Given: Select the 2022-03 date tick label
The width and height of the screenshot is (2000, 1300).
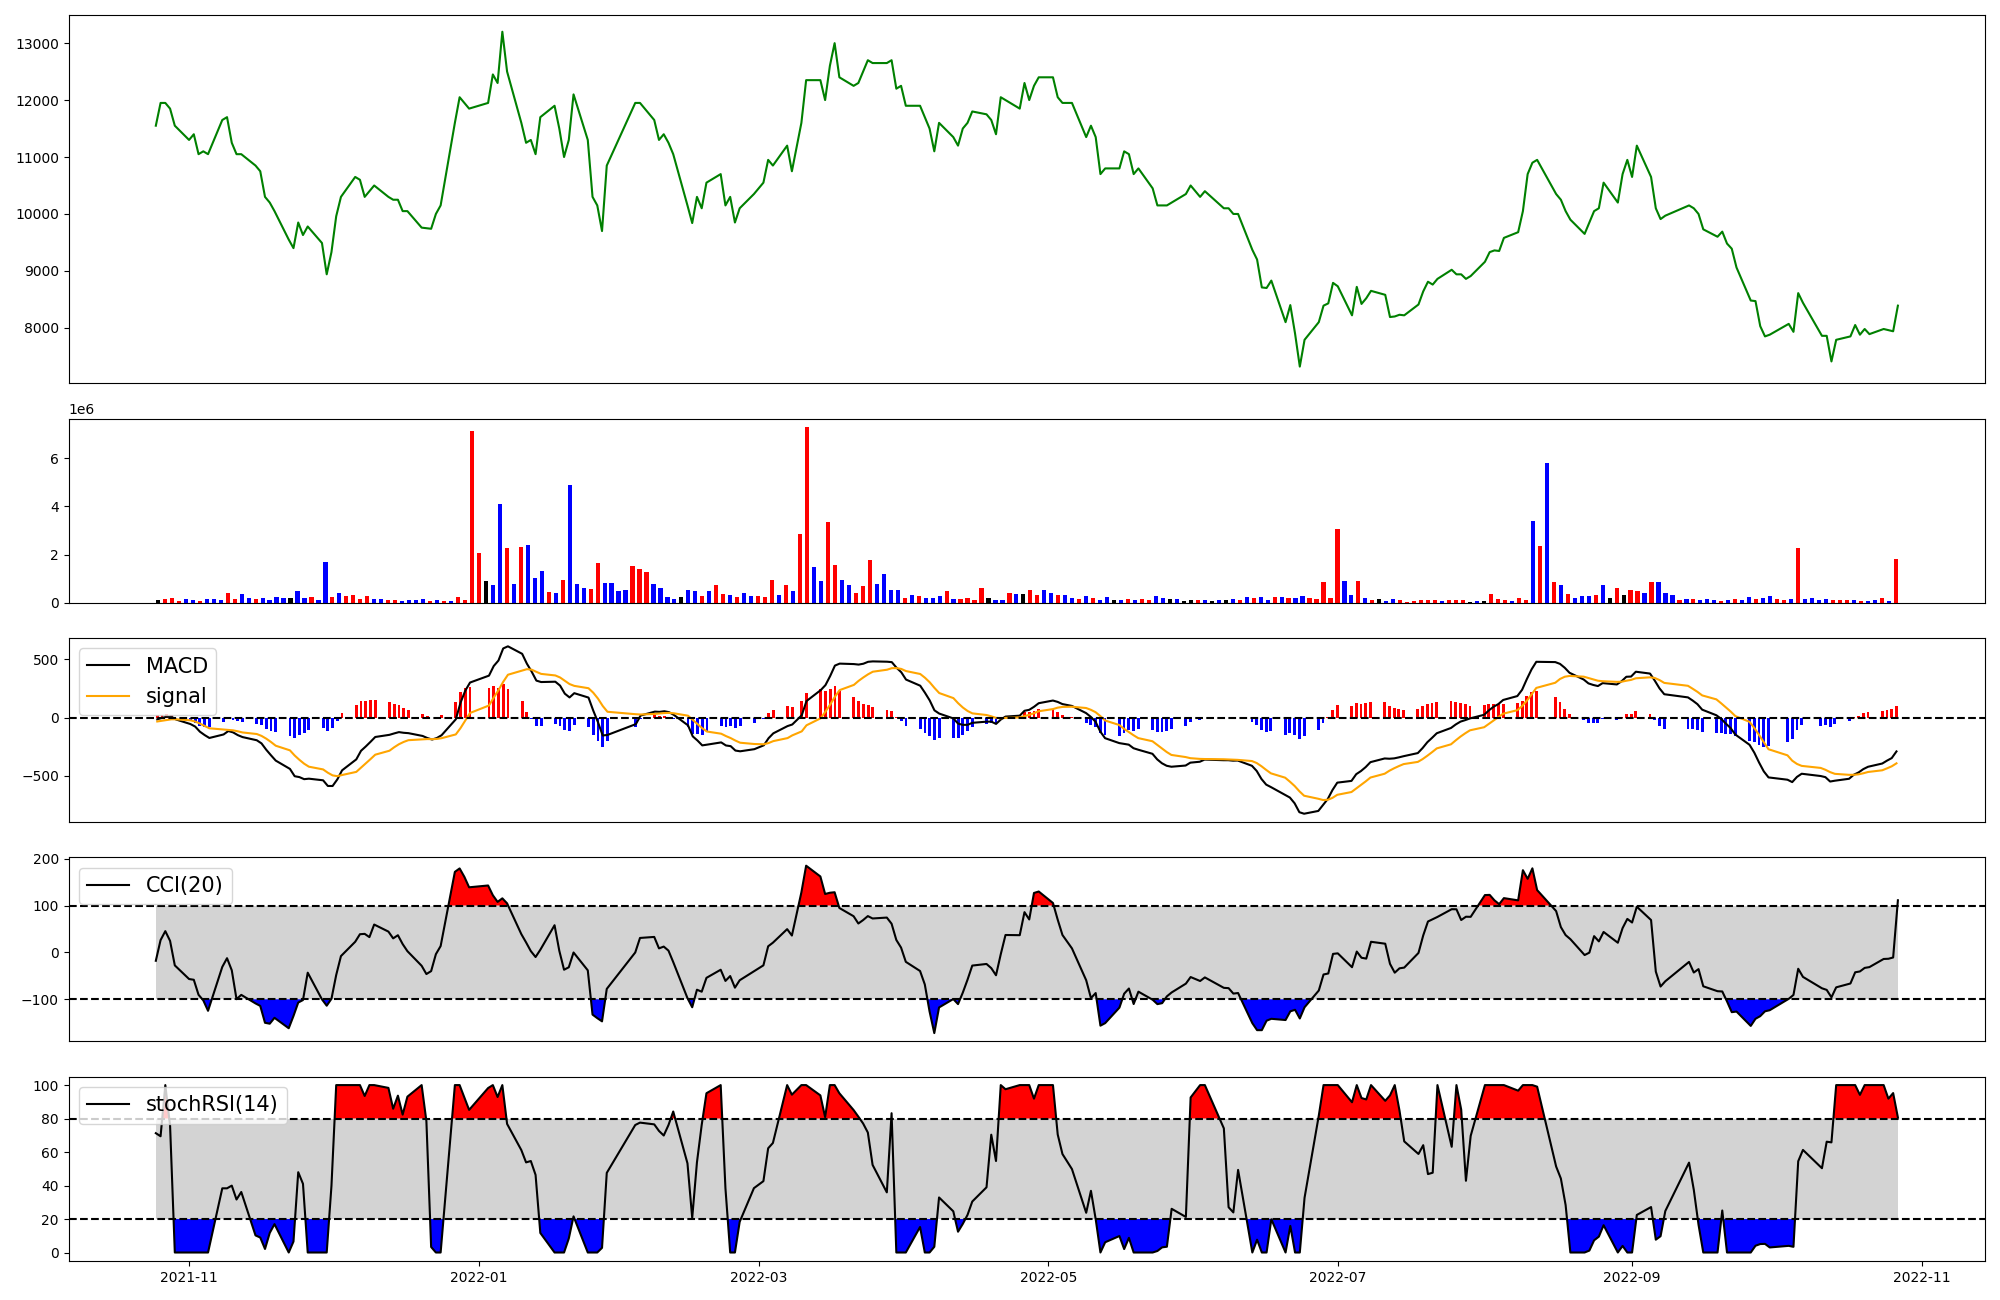Looking at the screenshot, I should (759, 1277).
